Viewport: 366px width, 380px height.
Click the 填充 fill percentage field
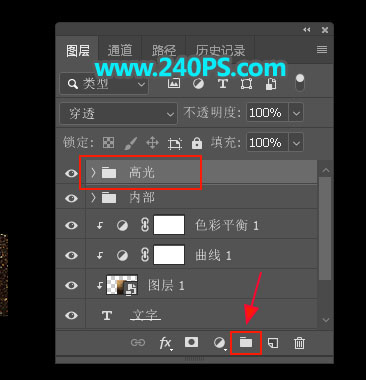click(267, 143)
